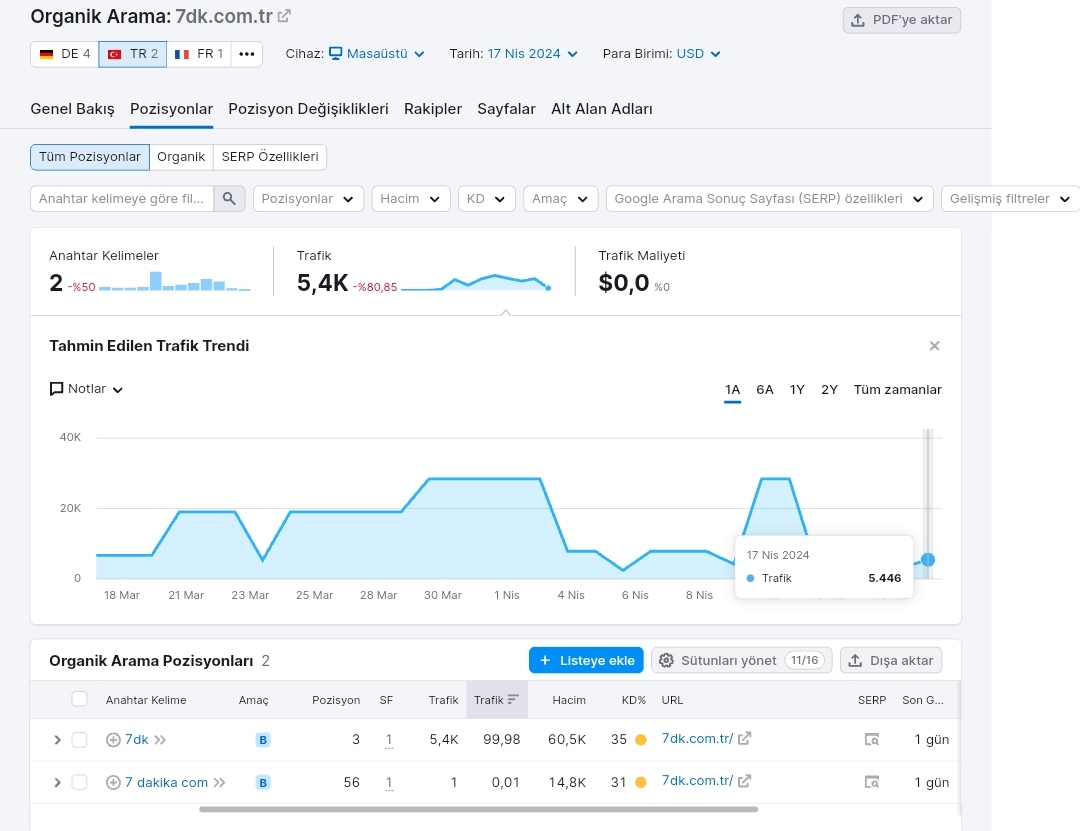Image resolution: width=1080 pixels, height=831 pixels.
Task: Switch to Organik filter
Action: click(181, 157)
